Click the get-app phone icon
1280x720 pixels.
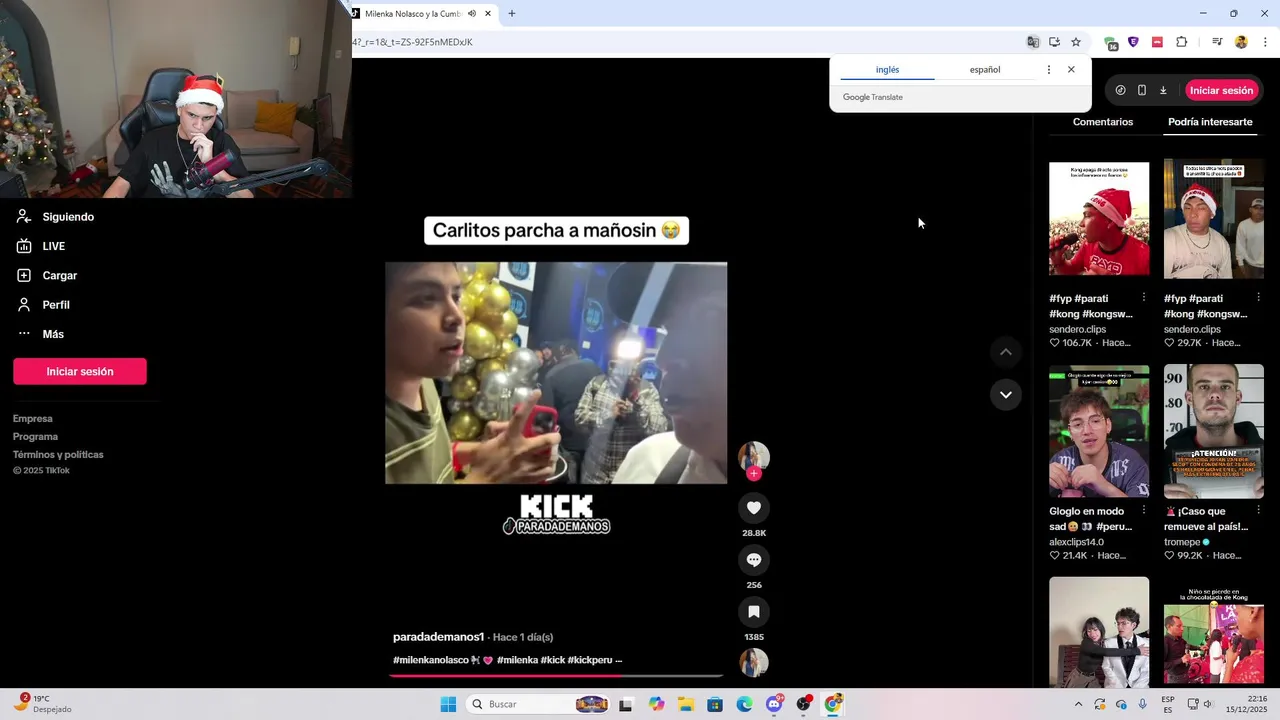pos(1142,90)
